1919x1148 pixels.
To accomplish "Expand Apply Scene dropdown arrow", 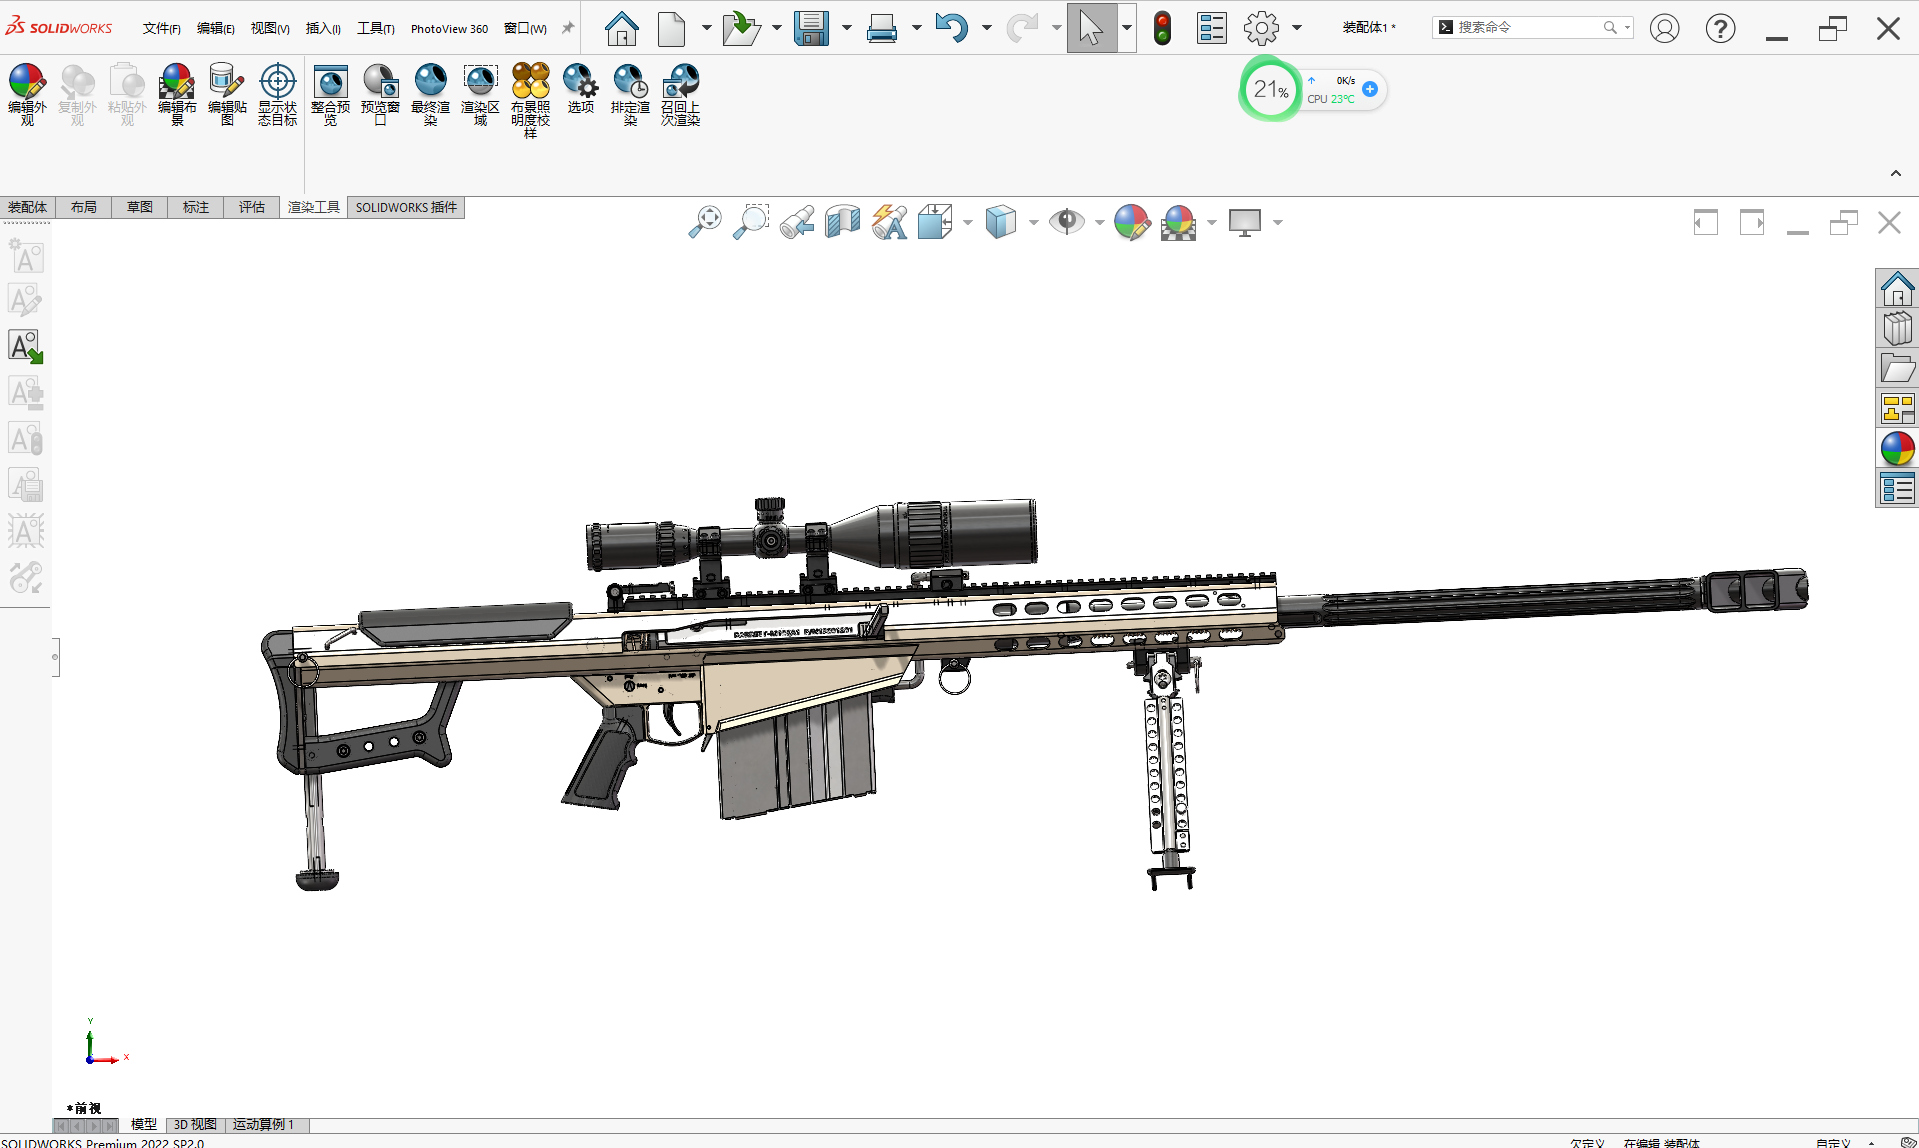I will (x=1212, y=222).
